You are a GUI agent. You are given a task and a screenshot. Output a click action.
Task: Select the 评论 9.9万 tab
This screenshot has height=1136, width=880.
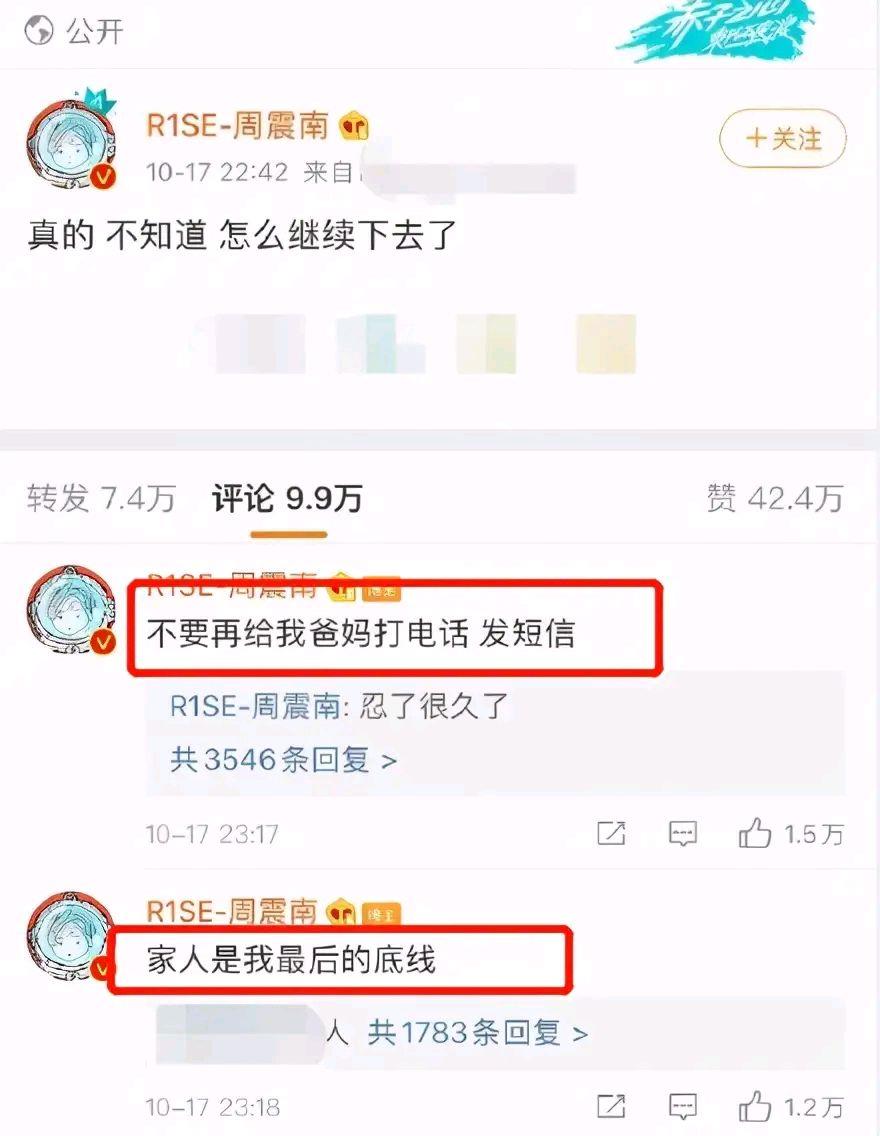[x=288, y=498]
